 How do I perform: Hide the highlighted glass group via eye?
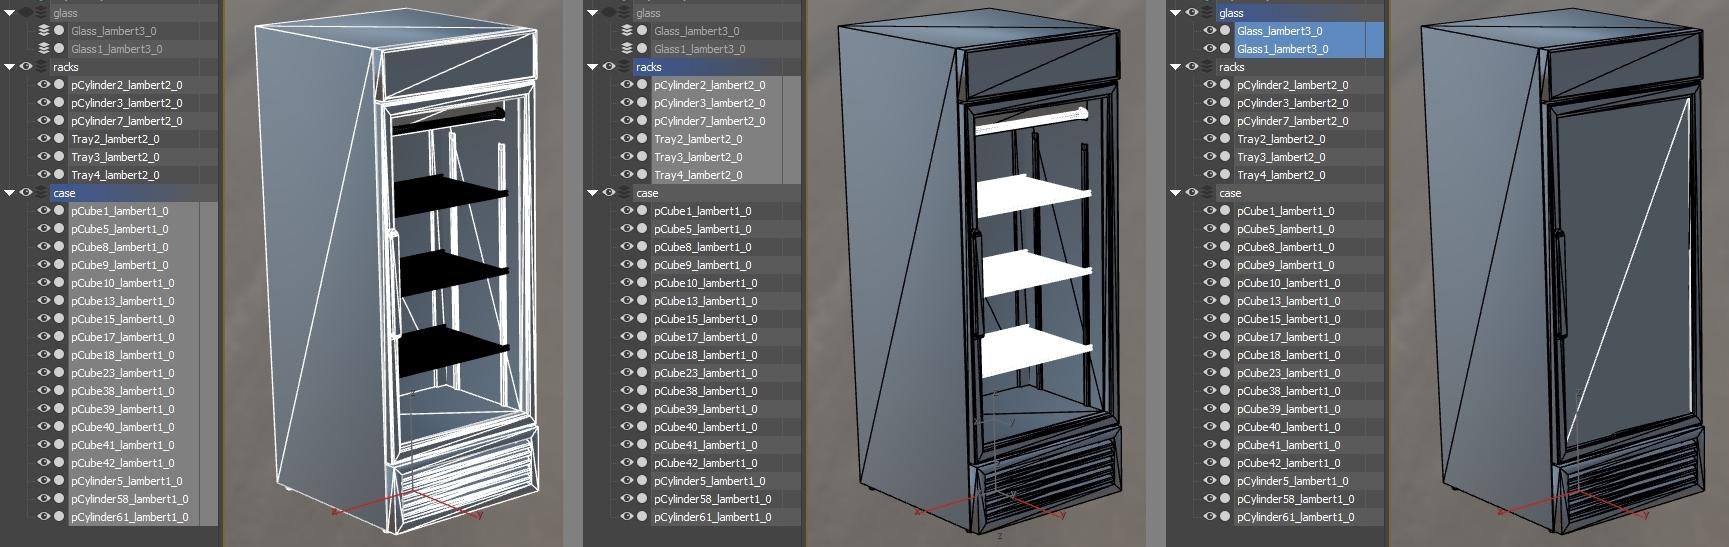1192,13
